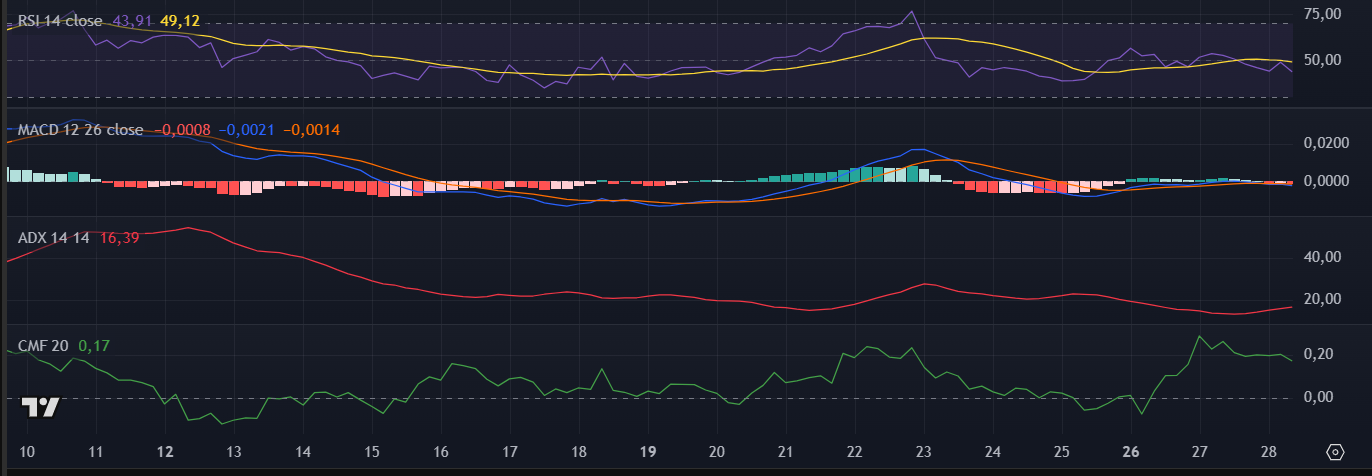Image resolution: width=1372 pixels, height=476 pixels.
Task: Click date 27 on the time axis
Action: pyautogui.click(x=1200, y=451)
